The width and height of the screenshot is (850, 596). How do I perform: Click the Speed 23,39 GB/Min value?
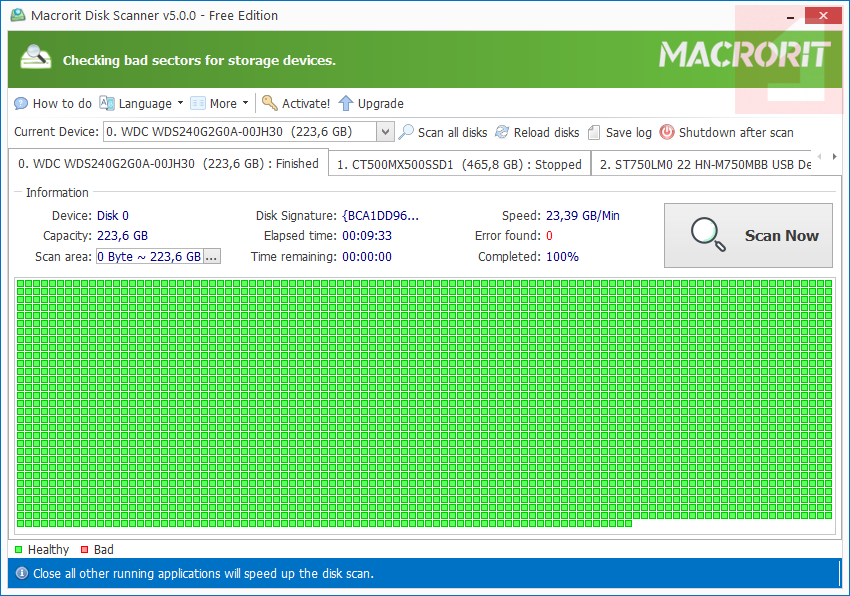pos(583,216)
